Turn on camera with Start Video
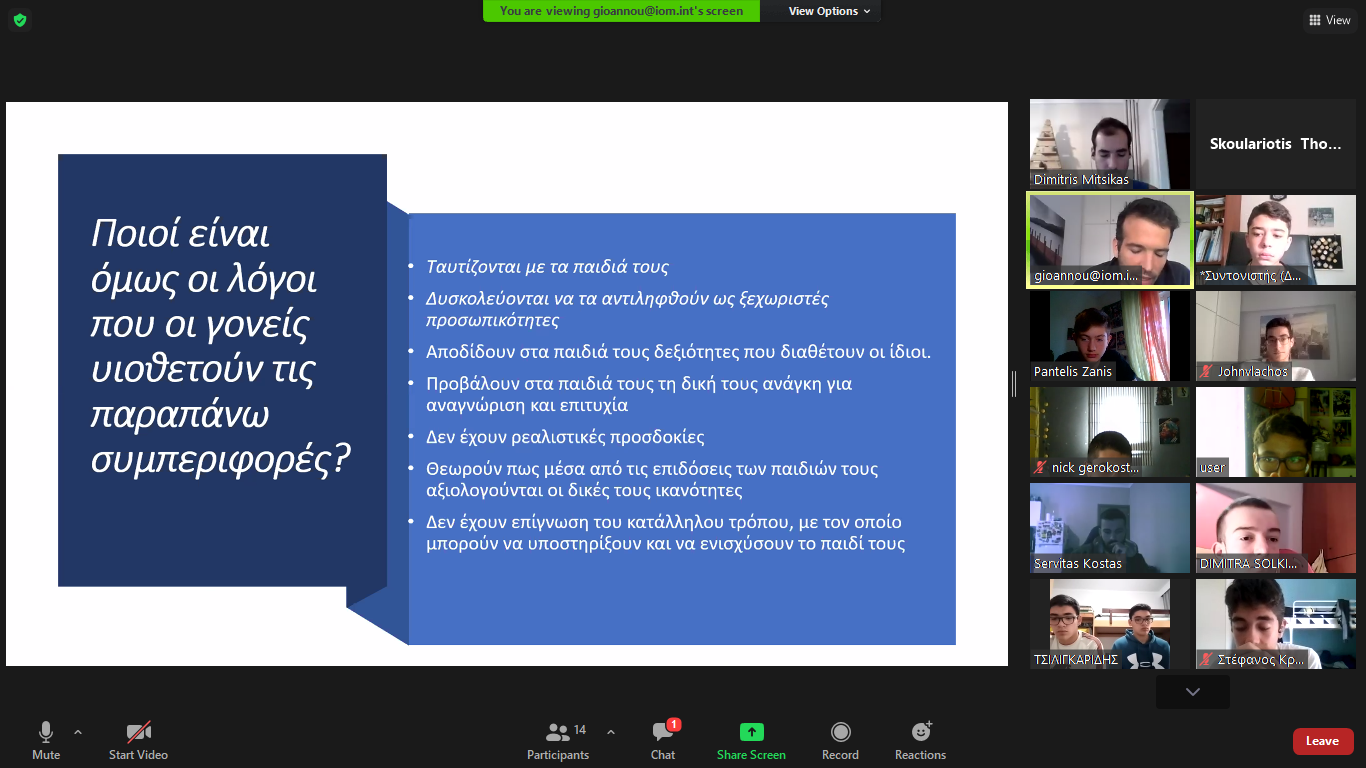 [138, 741]
